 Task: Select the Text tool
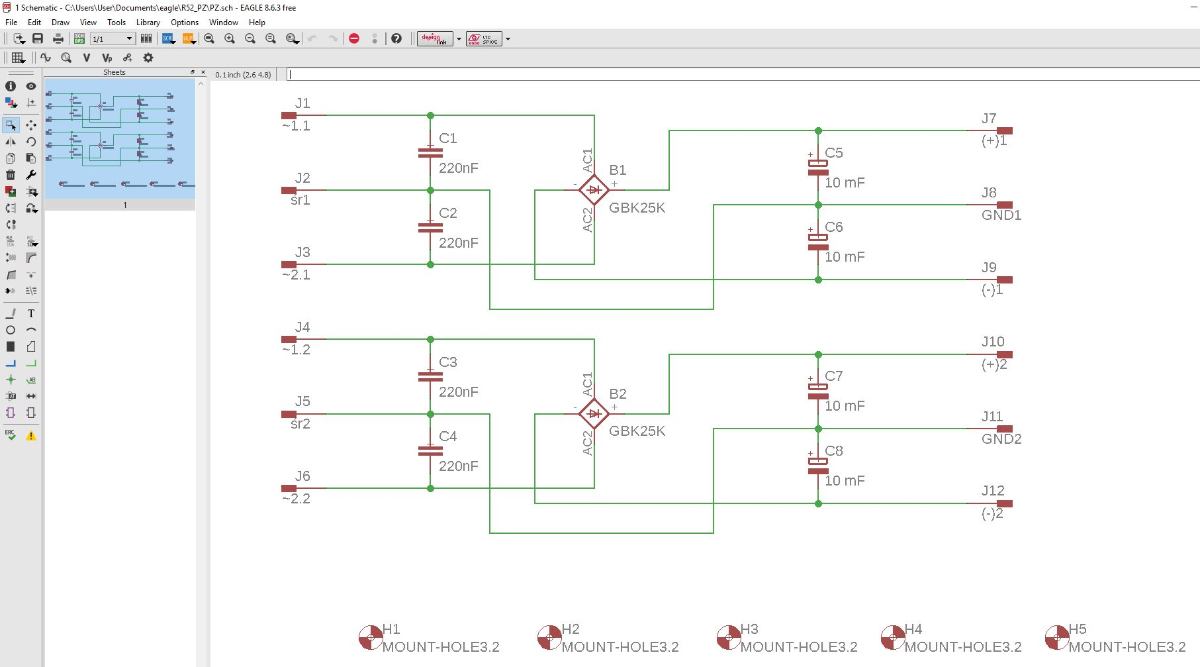click(31, 313)
